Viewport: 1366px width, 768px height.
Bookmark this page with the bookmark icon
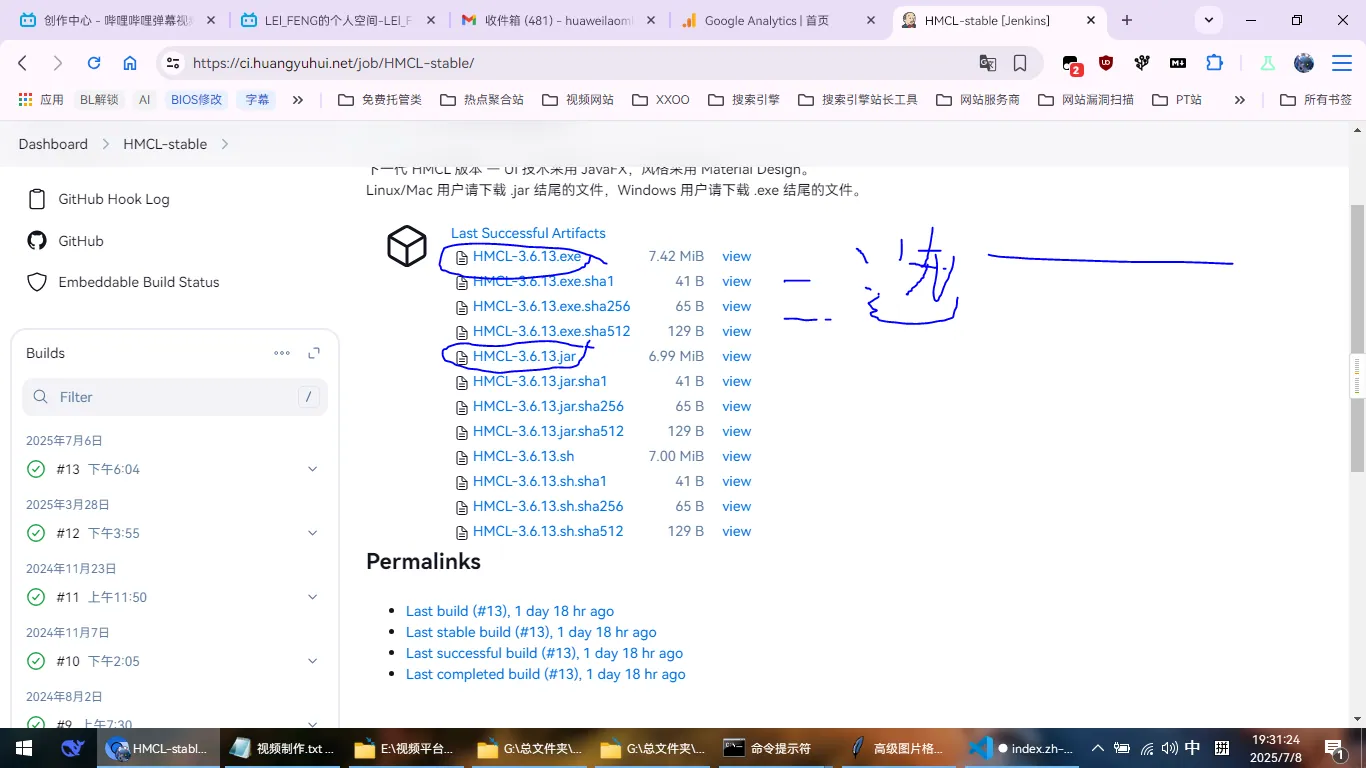click(1020, 63)
